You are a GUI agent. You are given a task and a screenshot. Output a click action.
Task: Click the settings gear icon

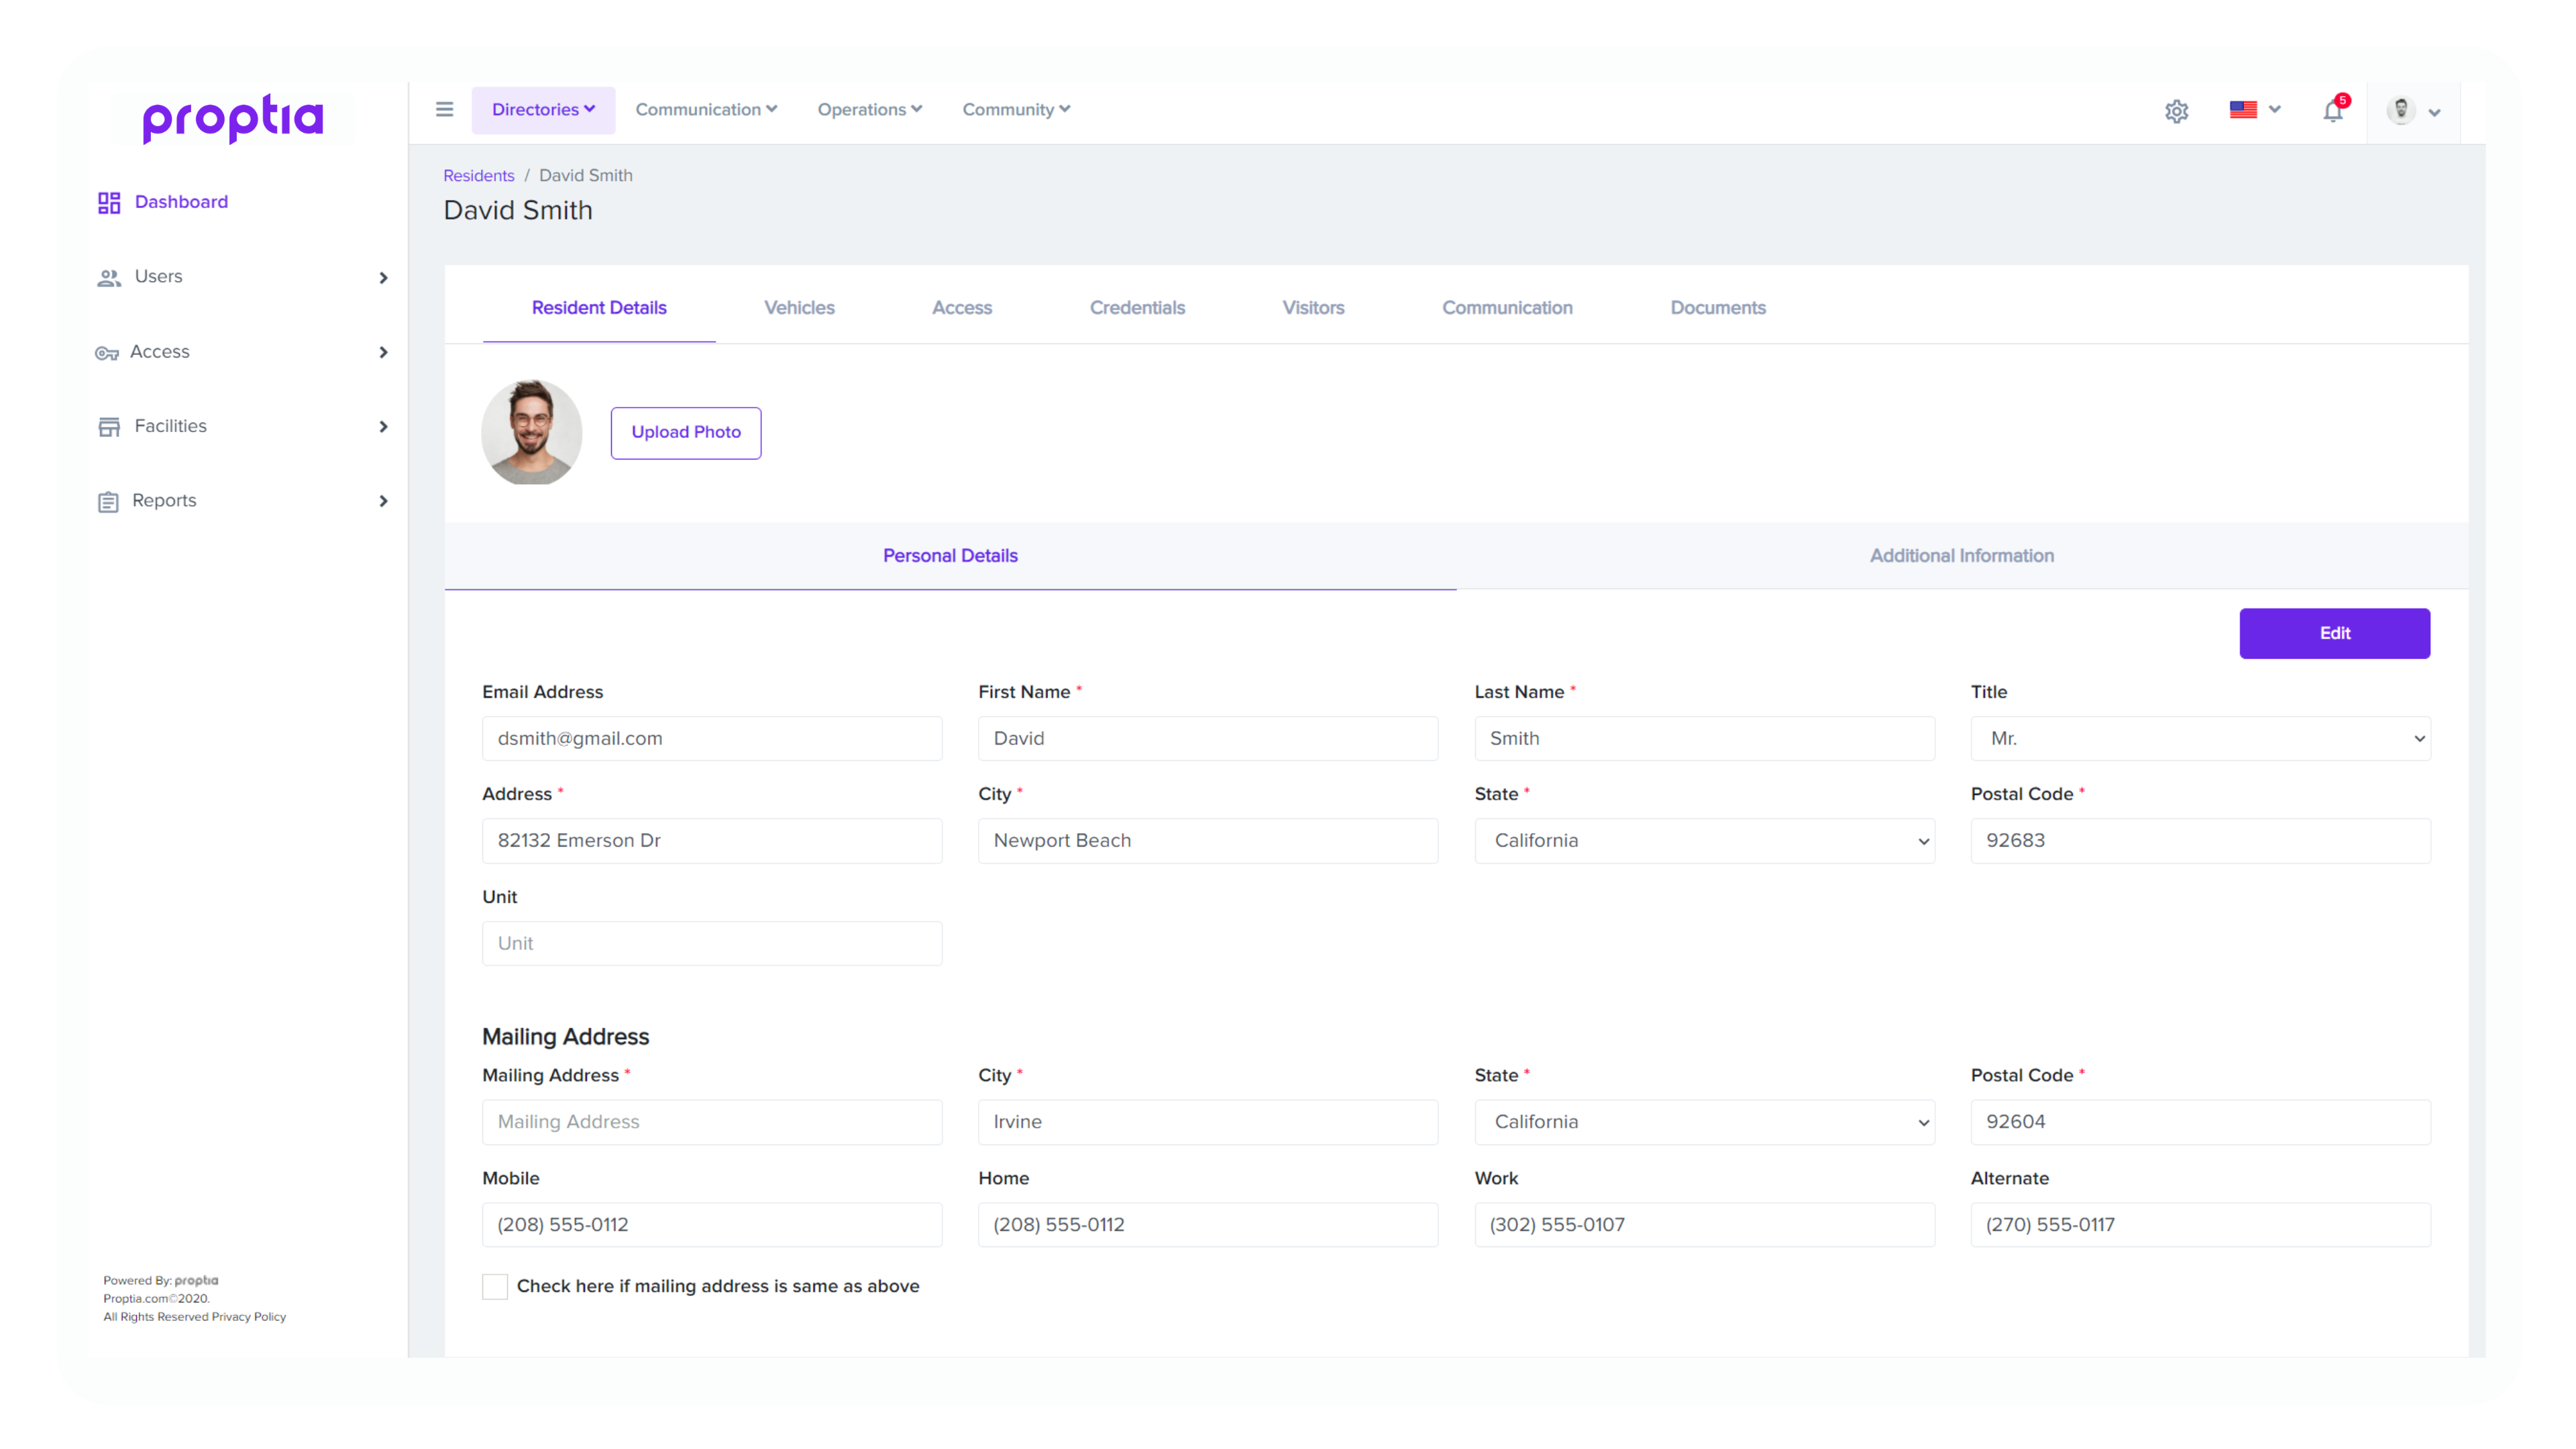click(x=2176, y=110)
